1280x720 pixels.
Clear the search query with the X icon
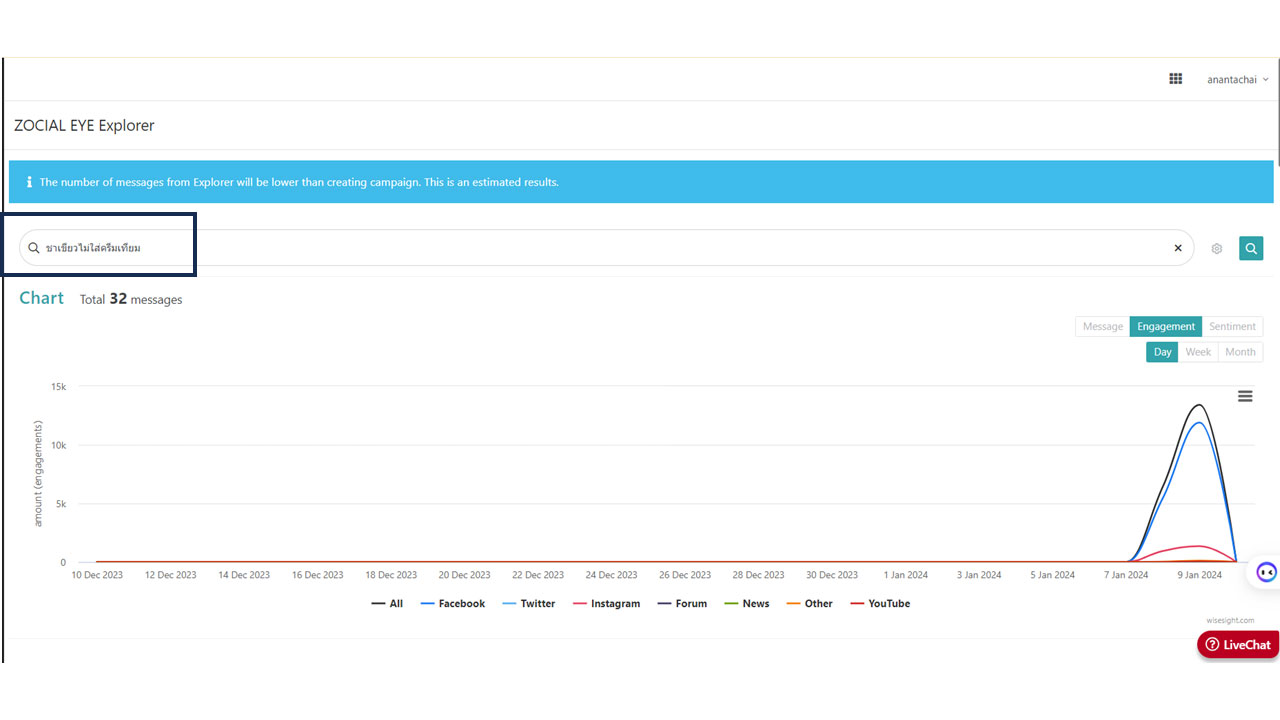pyautogui.click(x=1178, y=248)
